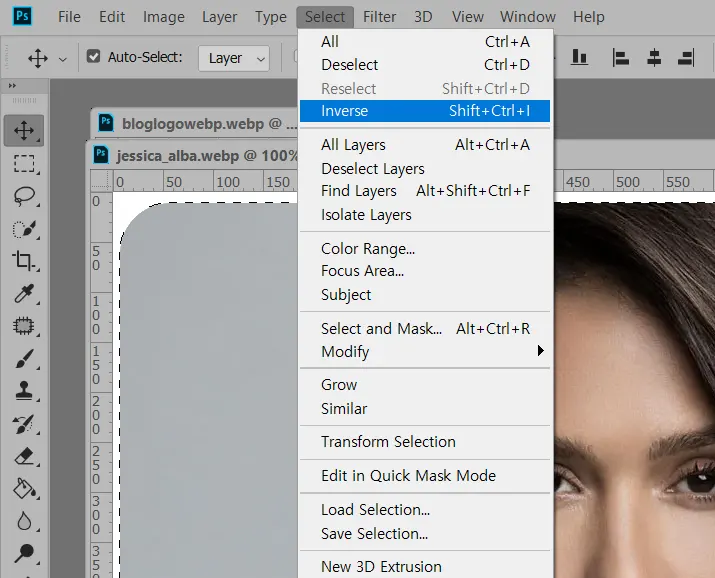Image resolution: width=715 pixels, height=578 pixels.
Task: Select the History Brush tool
Action: click(24, 424)
